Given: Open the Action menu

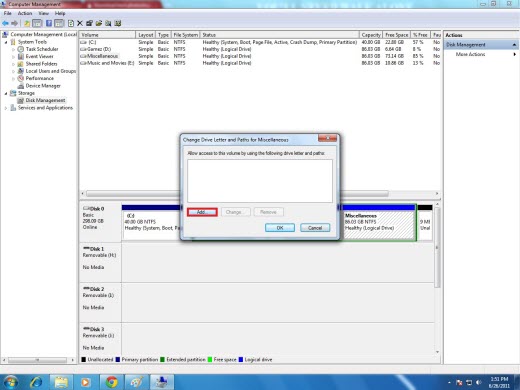Looking at the screenshot, I should click(25, 13).
